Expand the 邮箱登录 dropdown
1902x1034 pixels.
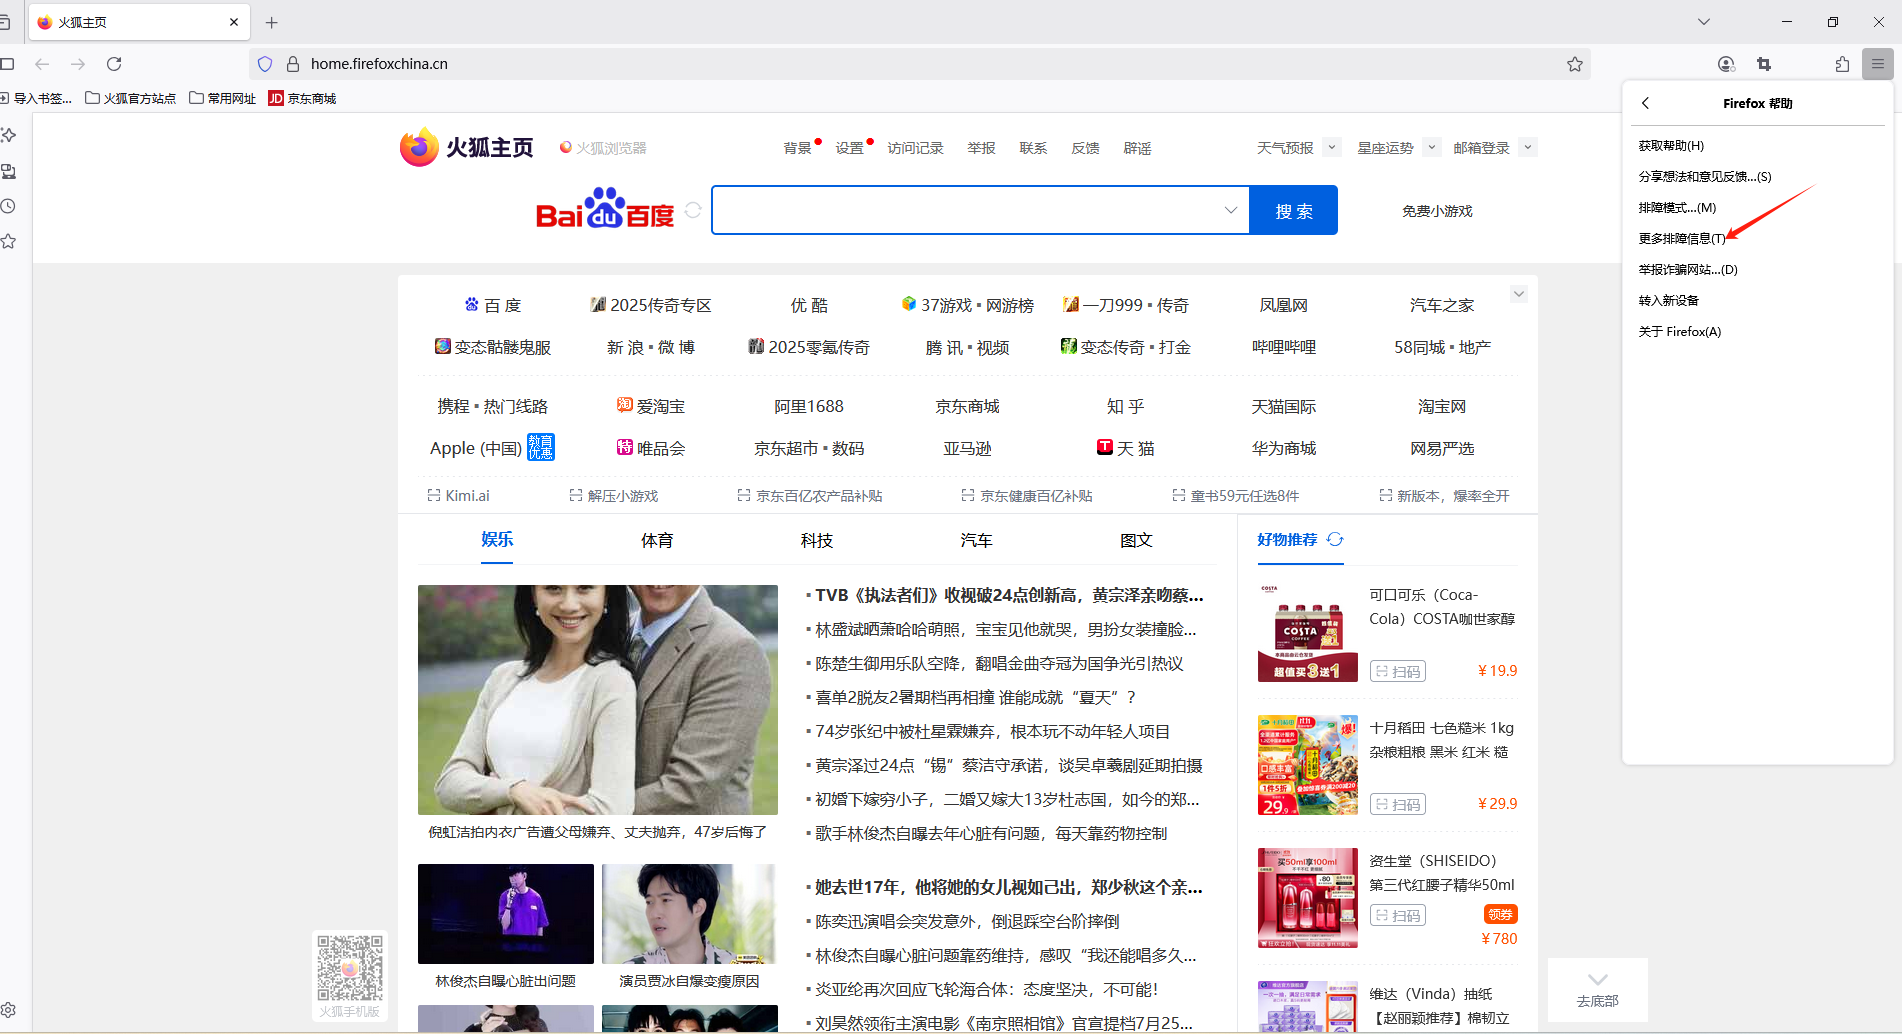[x=1528, y=147]
